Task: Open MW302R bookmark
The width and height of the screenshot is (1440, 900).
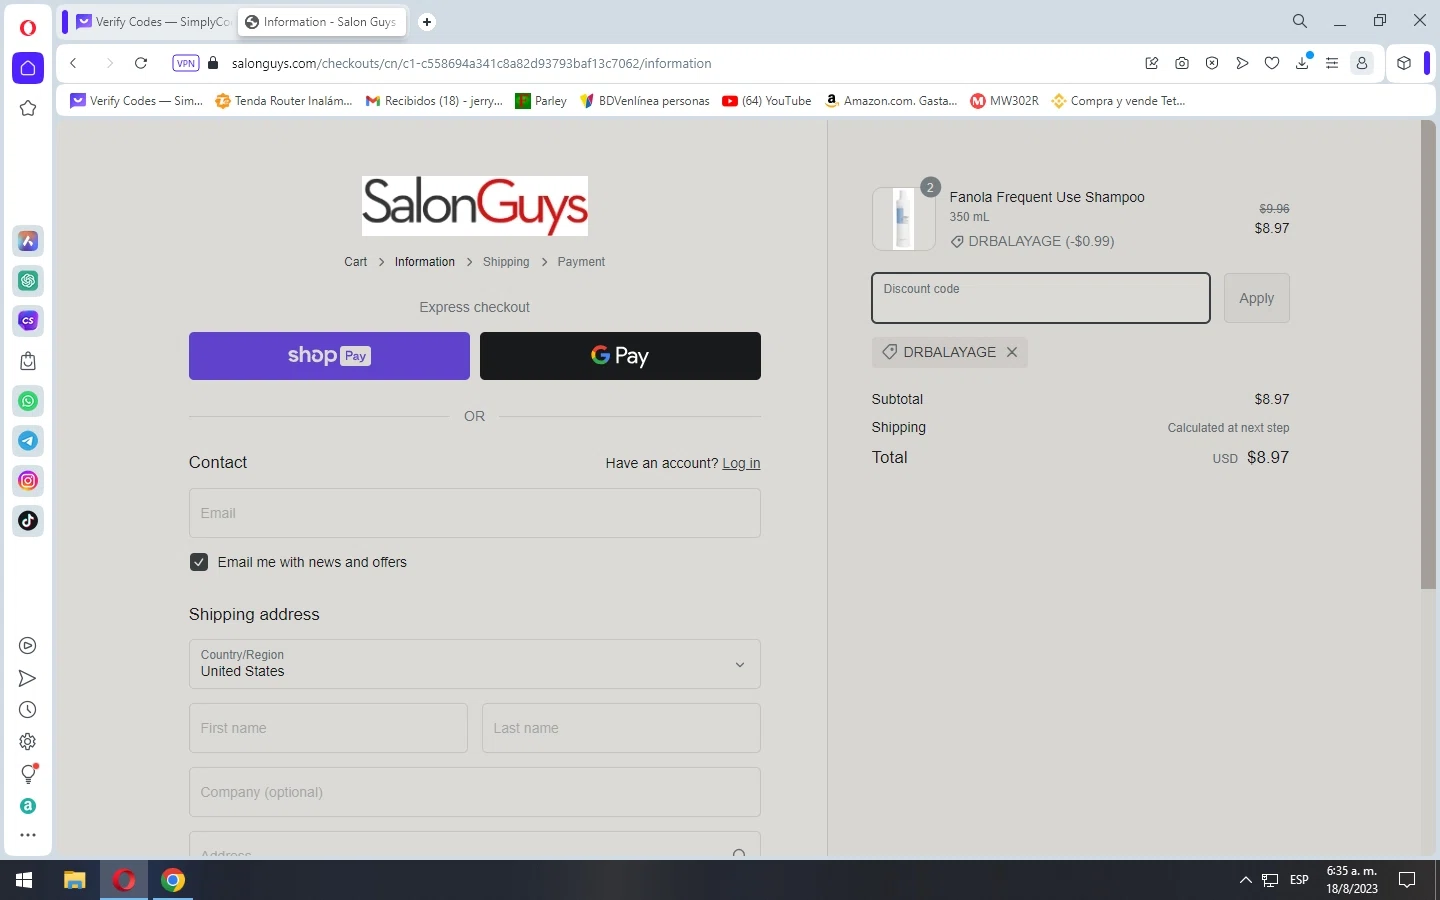Action: click(x=1005, y=101)
